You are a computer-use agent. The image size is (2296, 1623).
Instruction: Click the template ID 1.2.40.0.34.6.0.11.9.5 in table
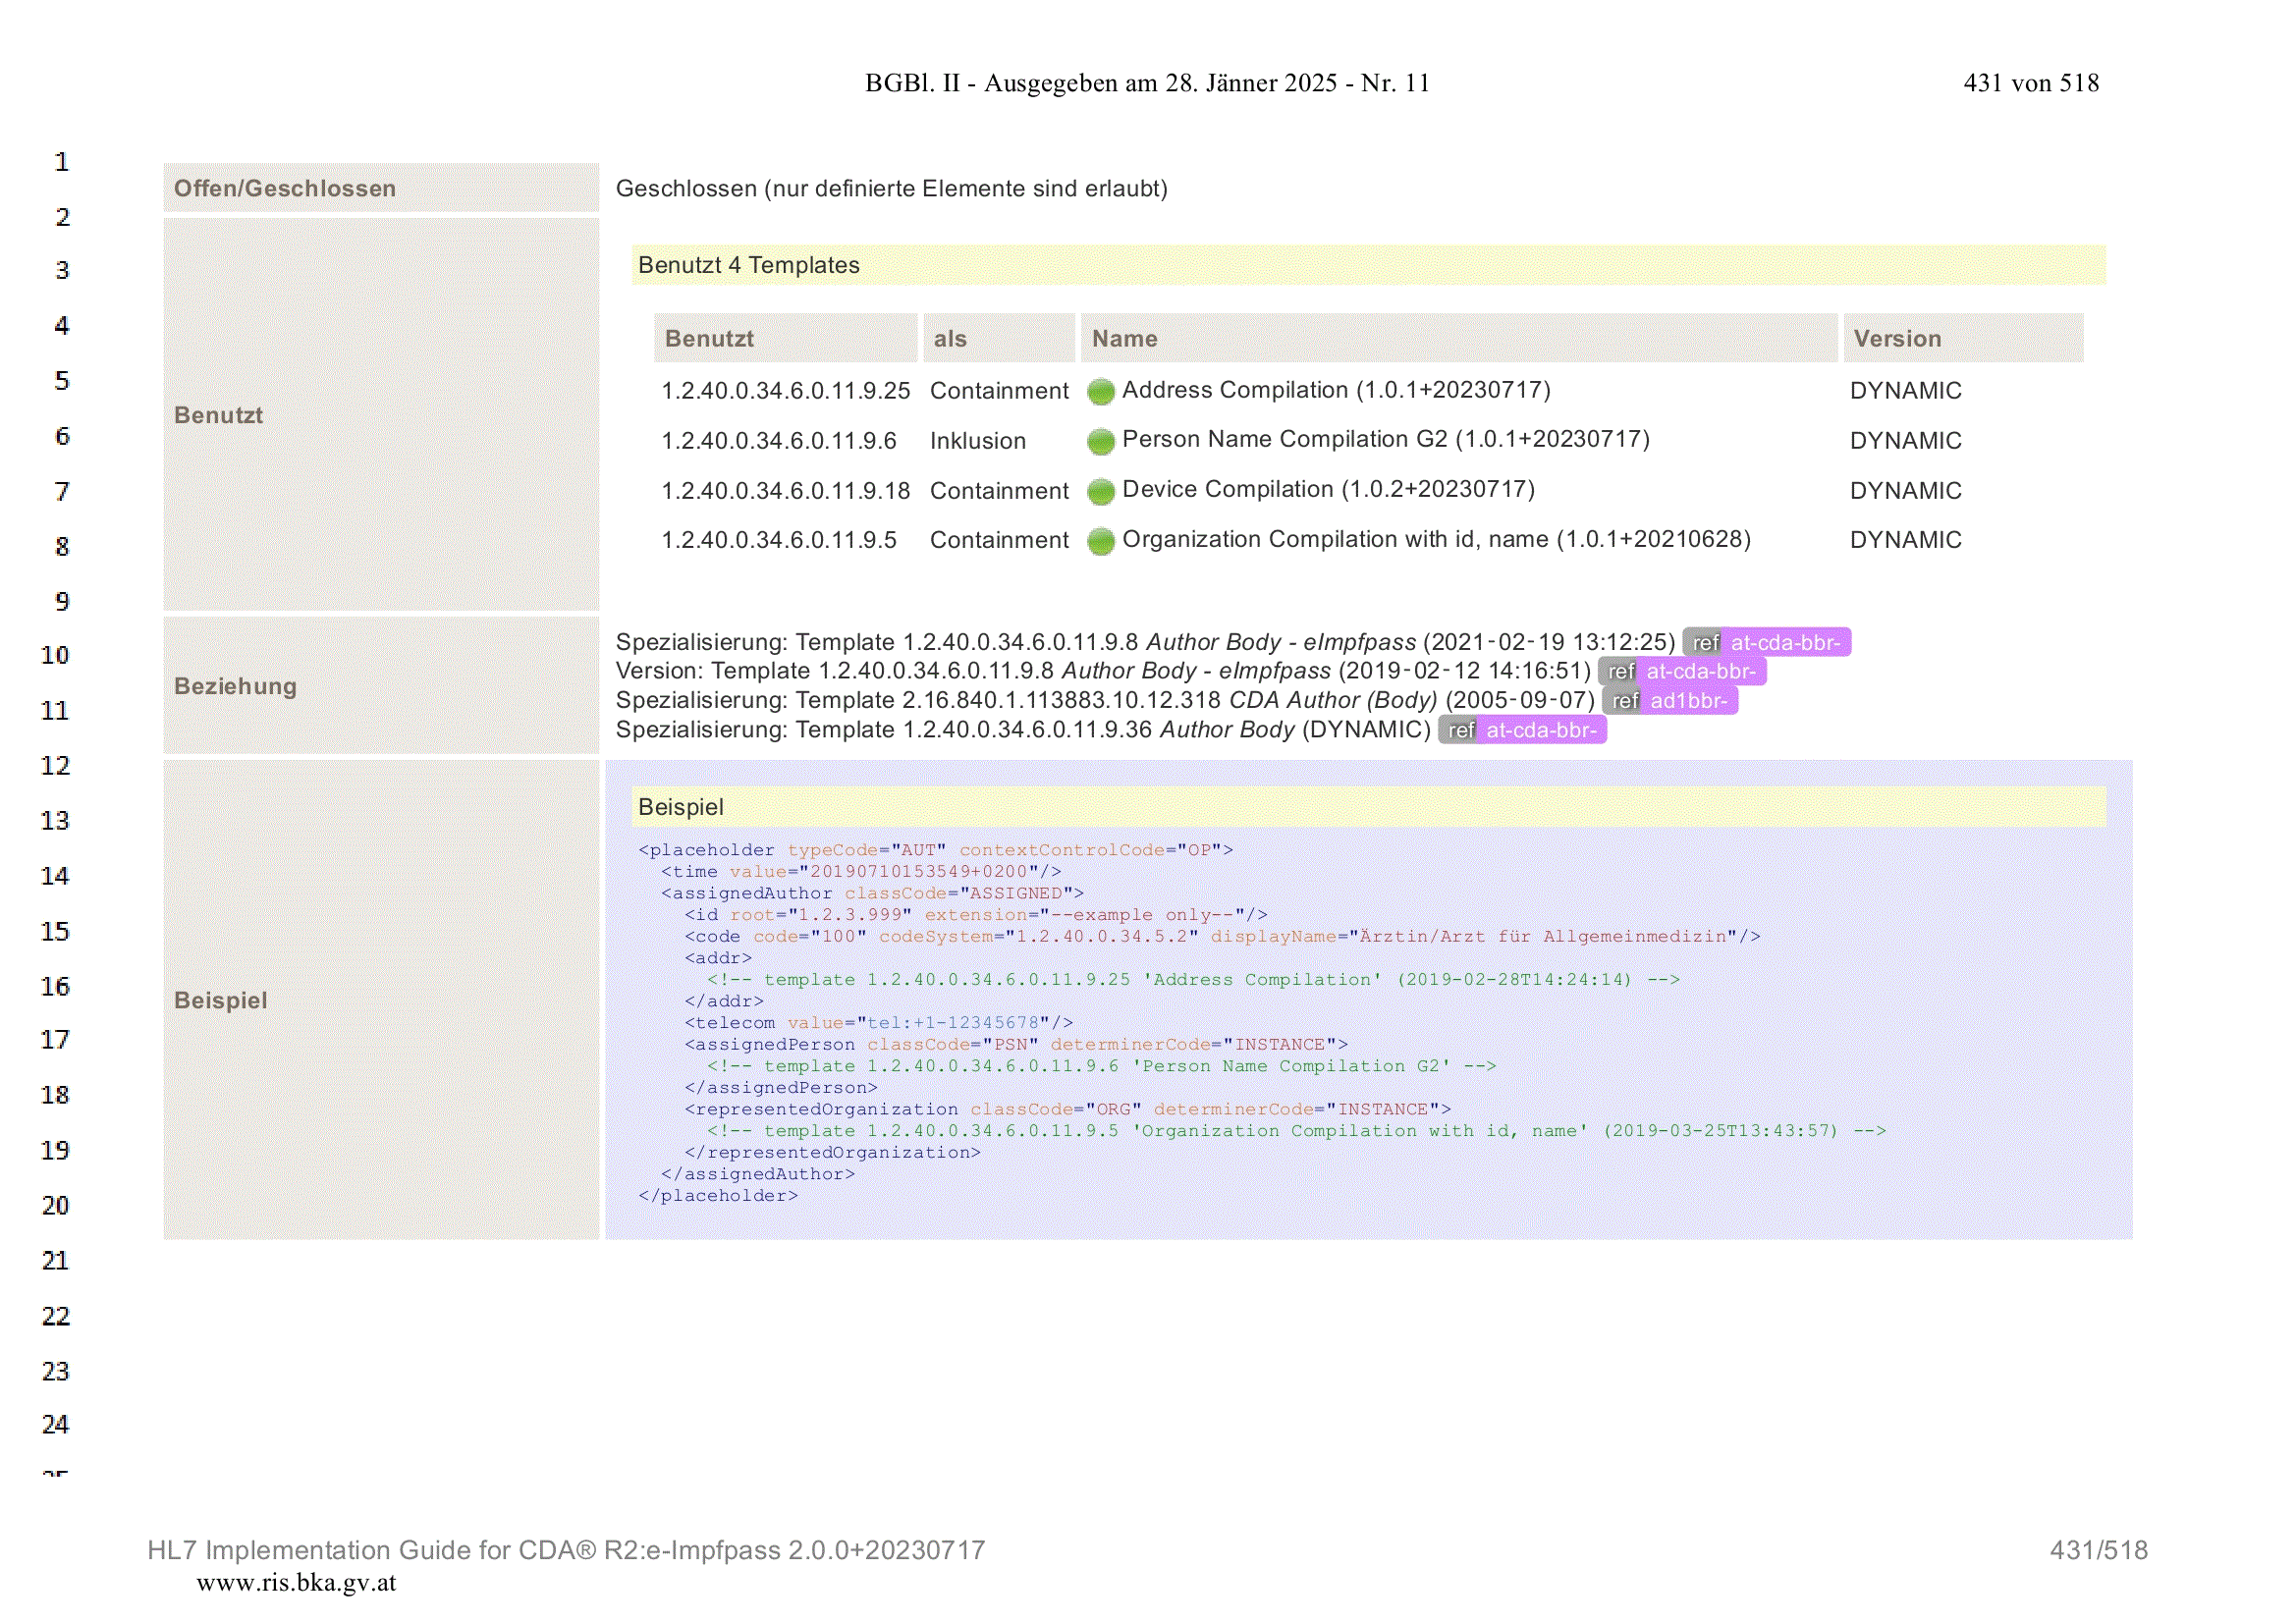click(x=779, y=540)
